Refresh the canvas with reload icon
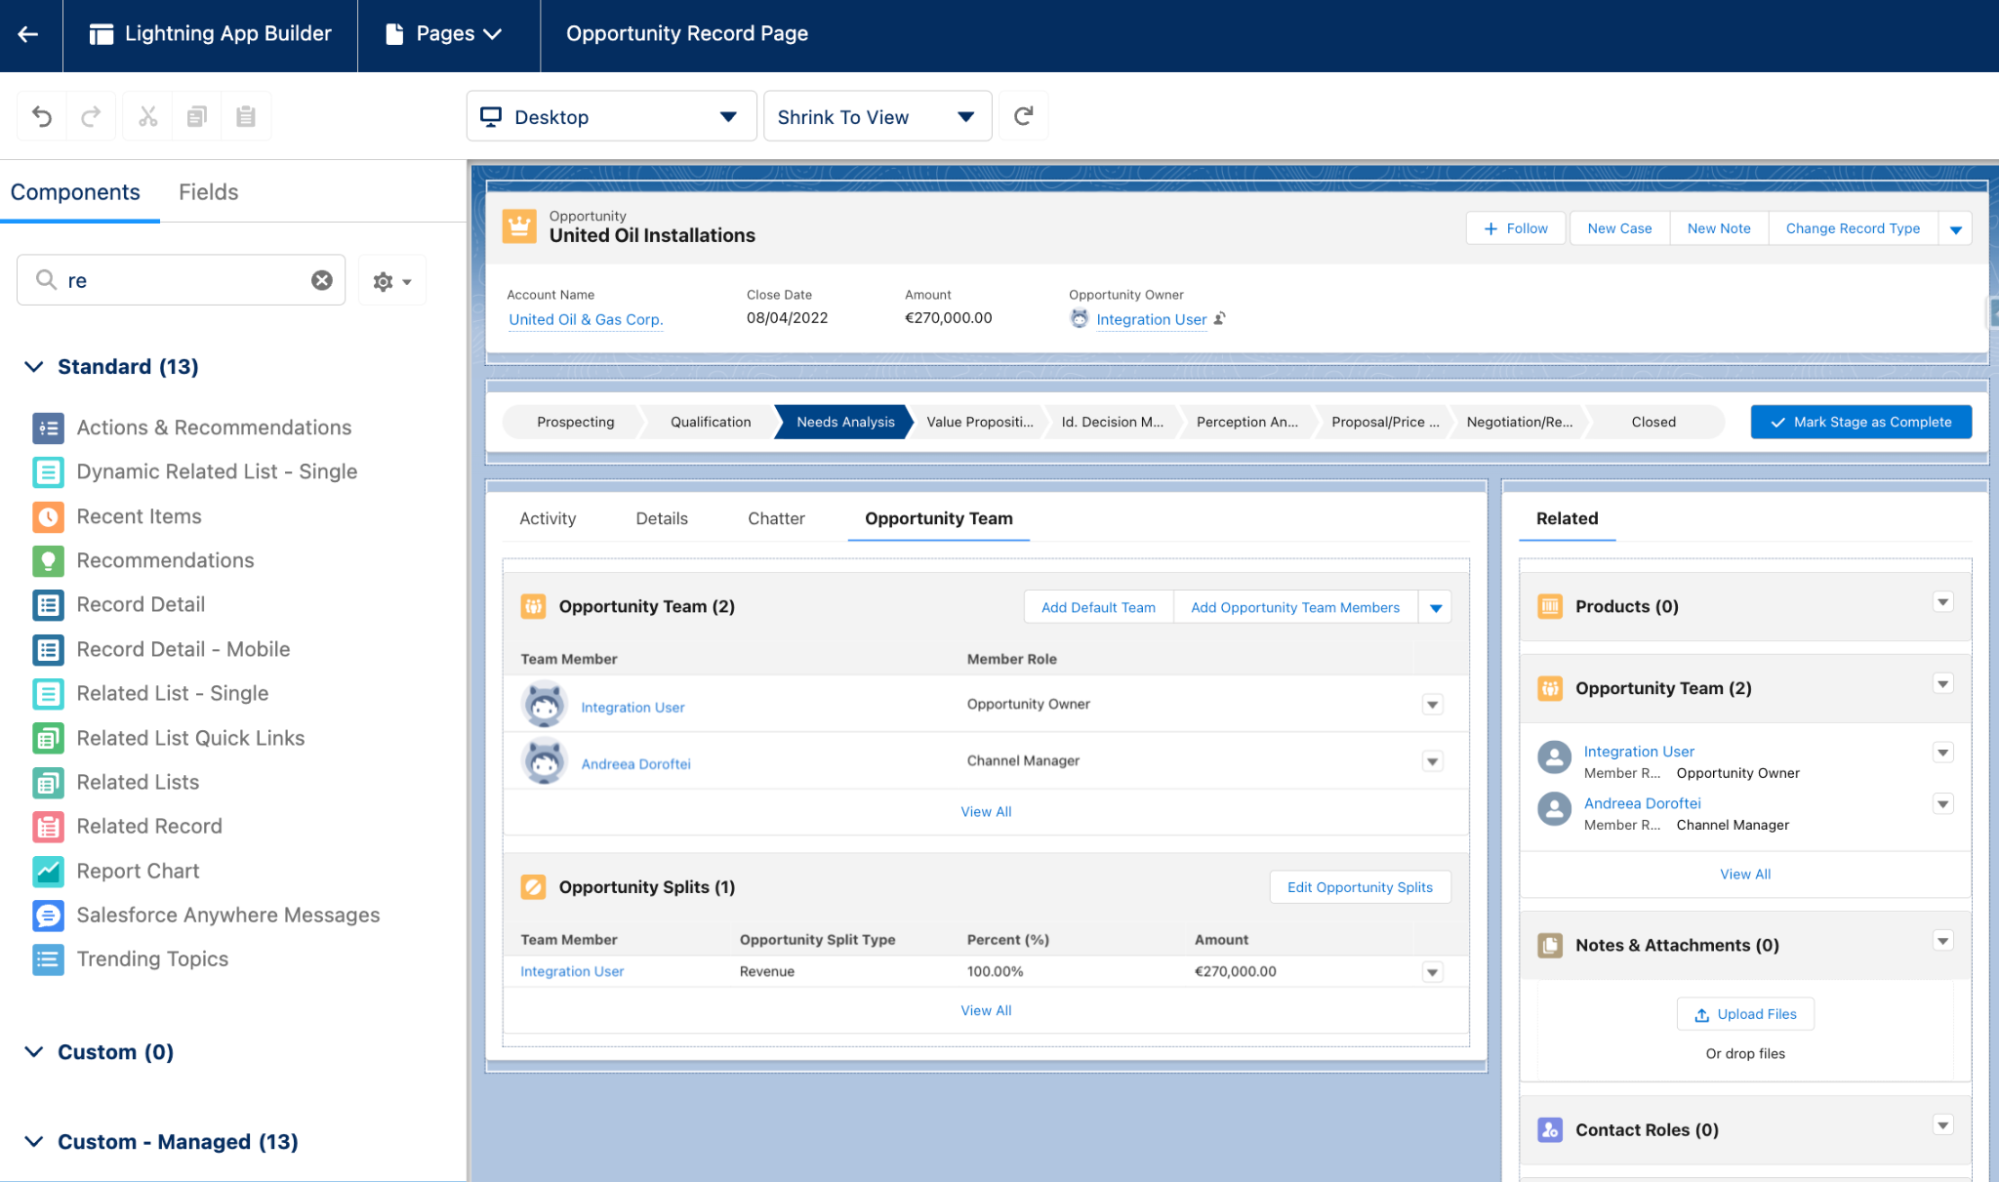 (x=1023, y=117)
